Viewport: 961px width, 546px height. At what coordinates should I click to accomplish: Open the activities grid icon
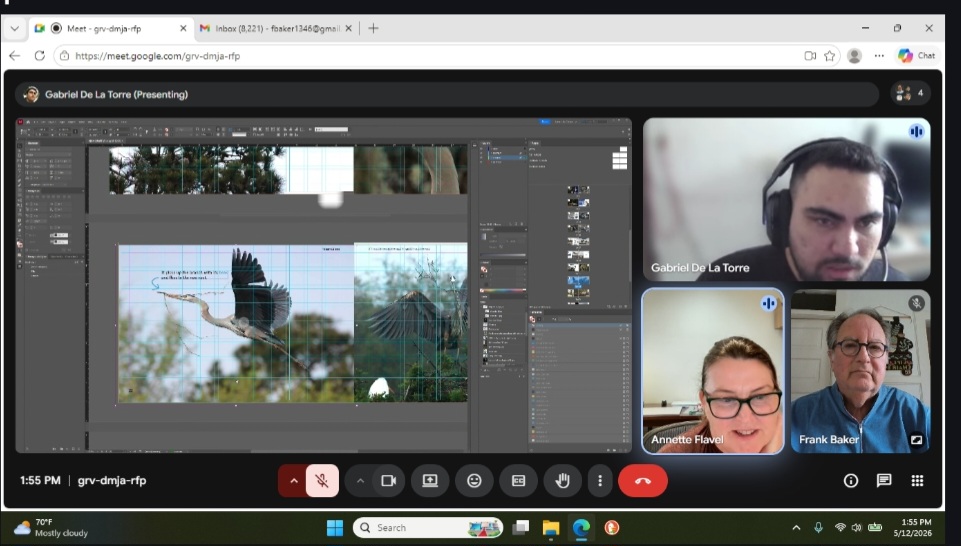click(917, 480)
